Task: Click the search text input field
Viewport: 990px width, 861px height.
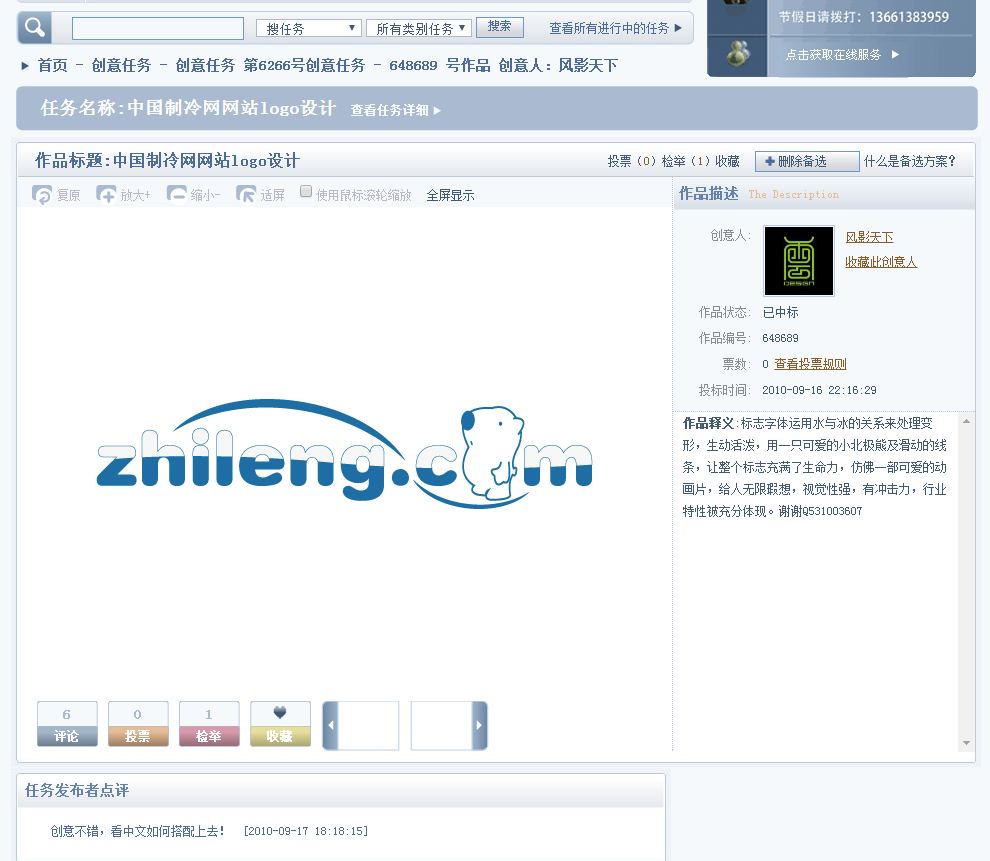Action: [x=157, y=29]
